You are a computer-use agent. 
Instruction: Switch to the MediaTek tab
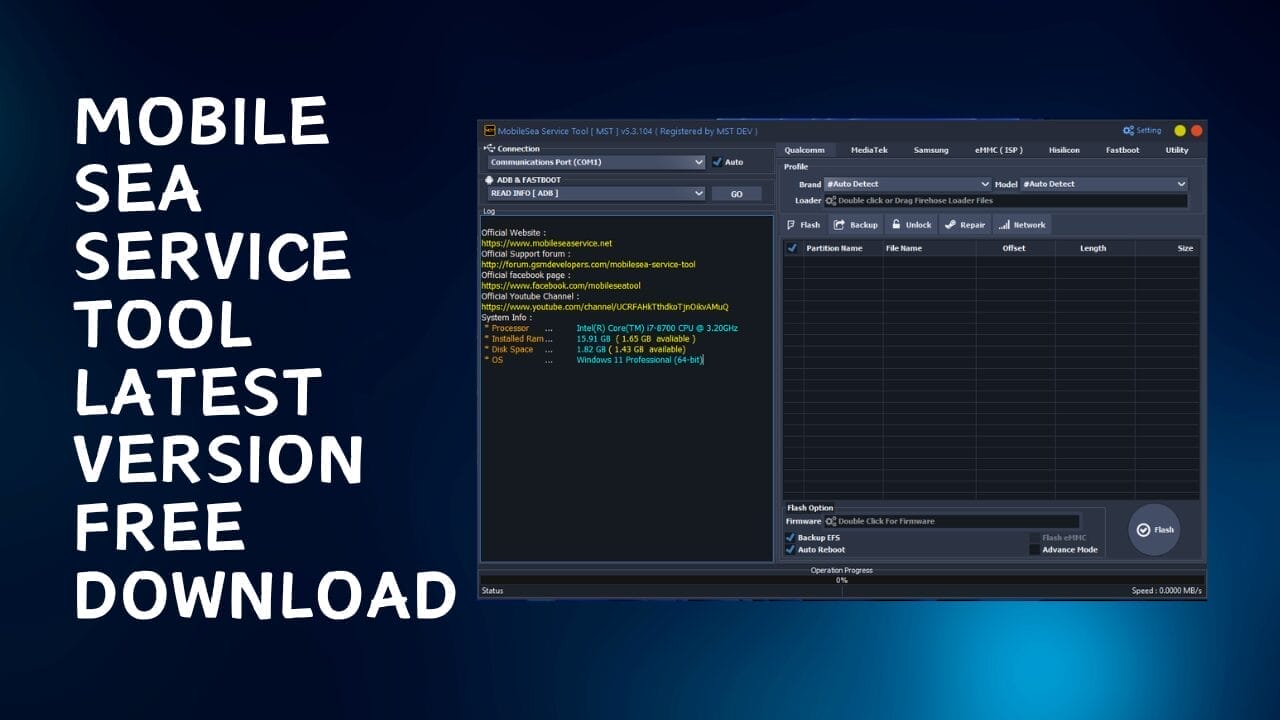870,149
